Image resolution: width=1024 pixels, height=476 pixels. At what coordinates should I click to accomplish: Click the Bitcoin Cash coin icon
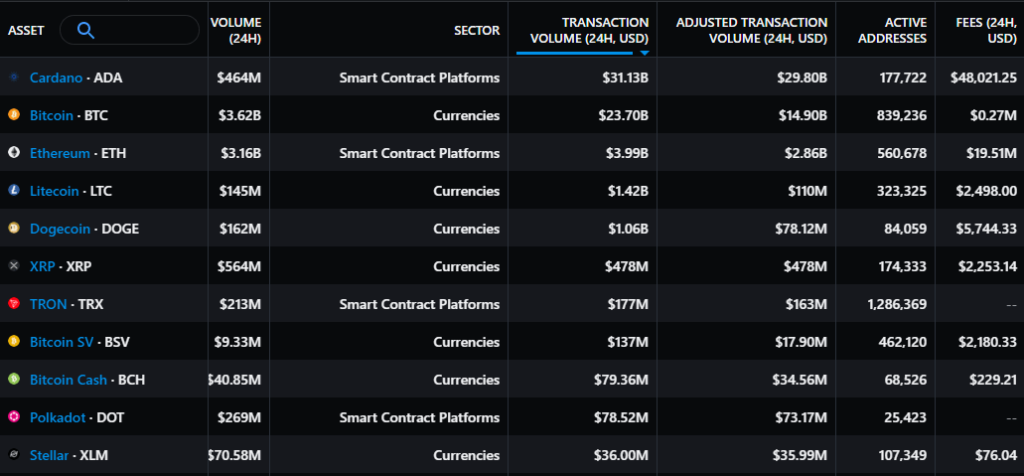click(14, 379)
